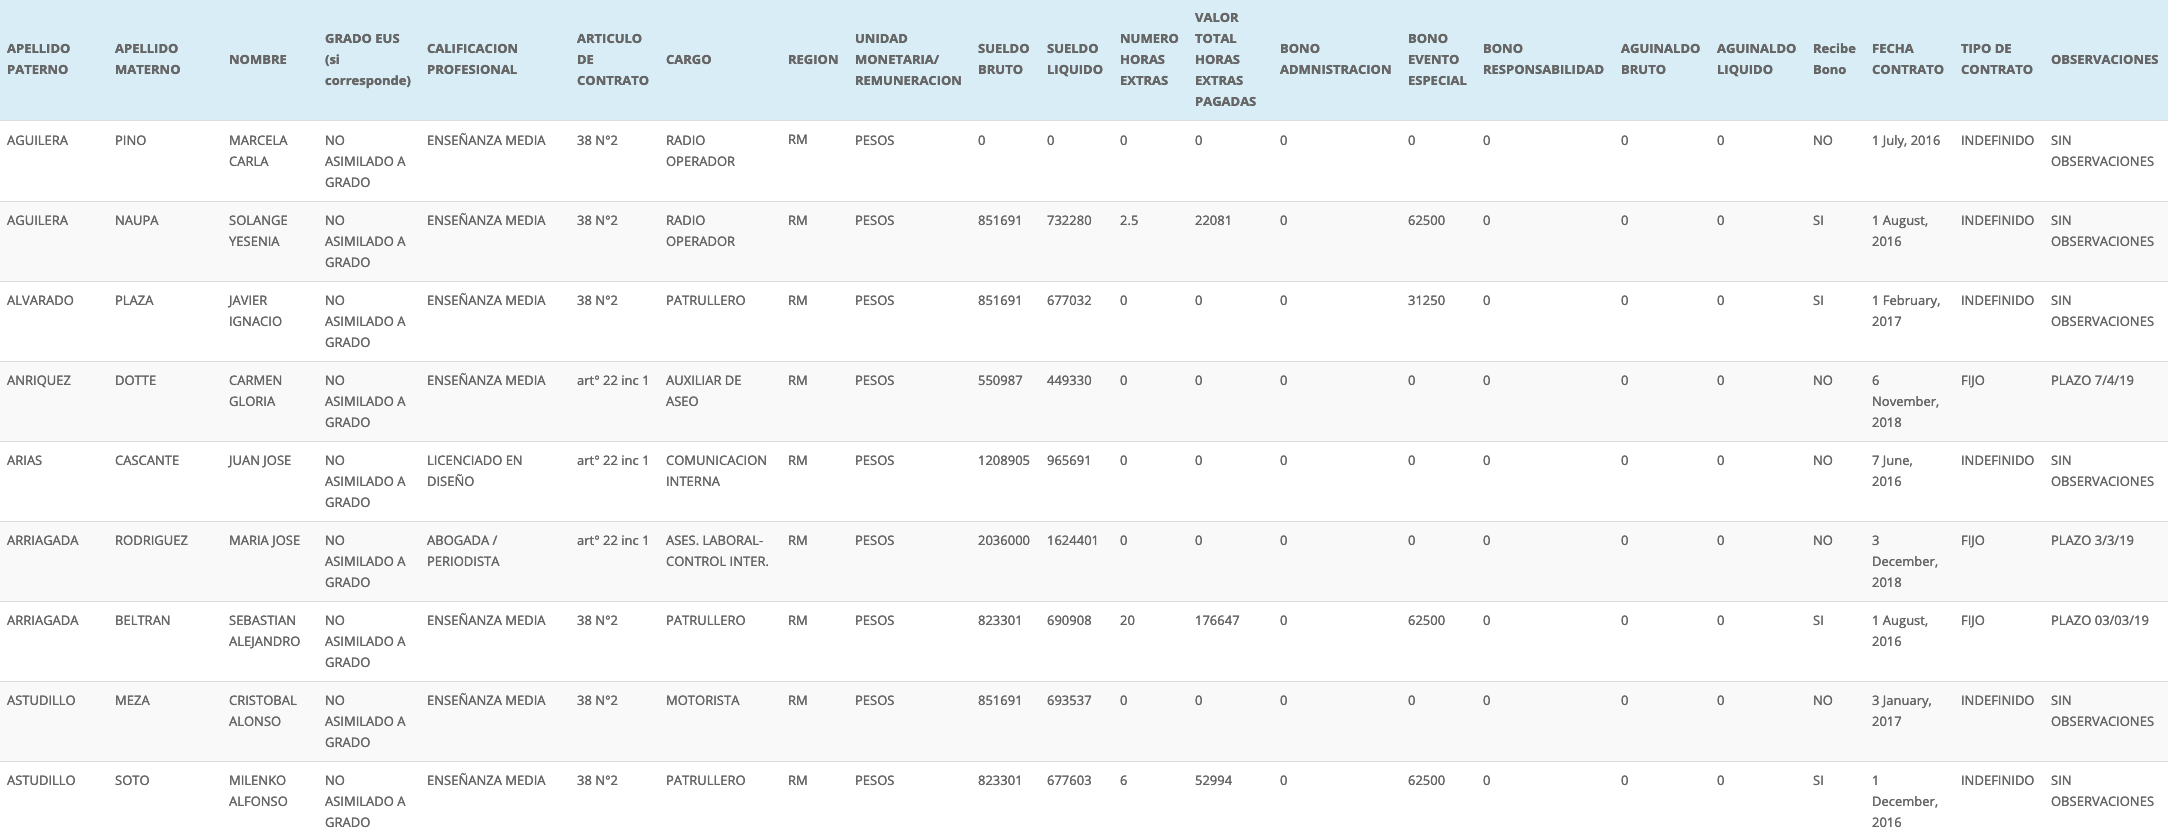This screenshot has height=828, width=2169.
Task: Click ABOGADA / PERIODISTA qualification
Action: point(463,551)
